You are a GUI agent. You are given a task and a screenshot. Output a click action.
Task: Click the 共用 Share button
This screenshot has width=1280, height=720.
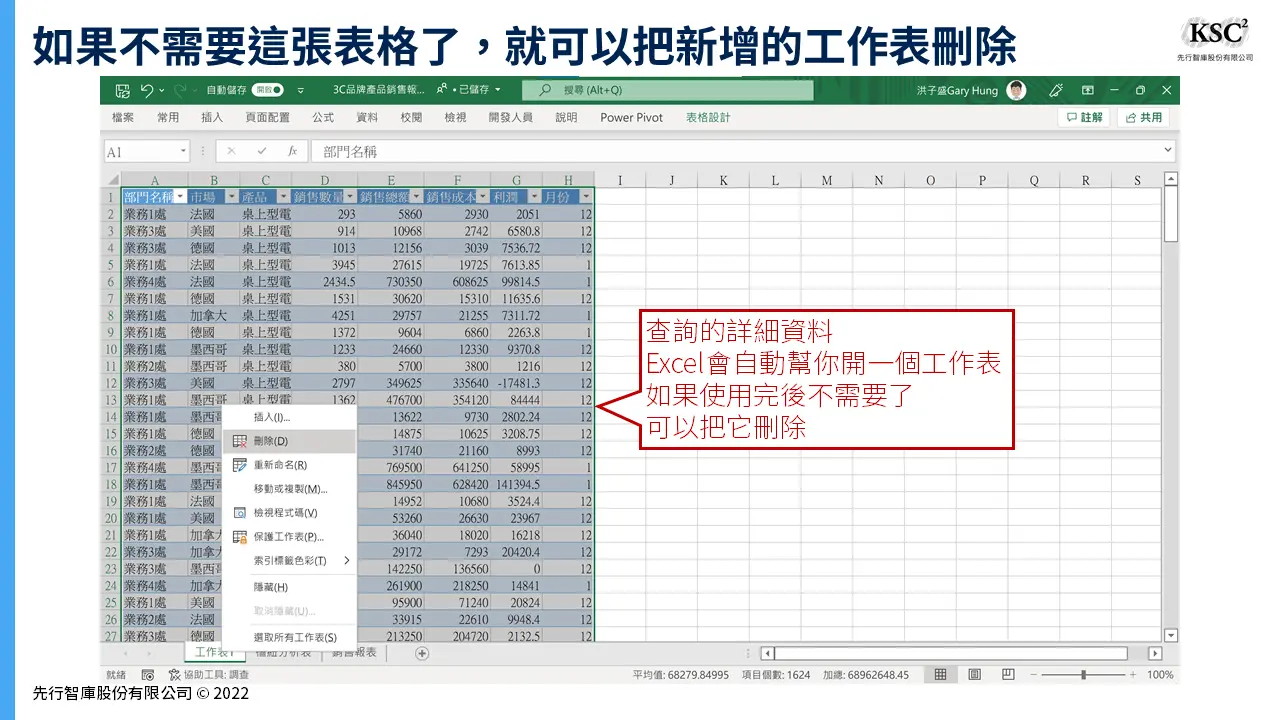coord(1143,117)
